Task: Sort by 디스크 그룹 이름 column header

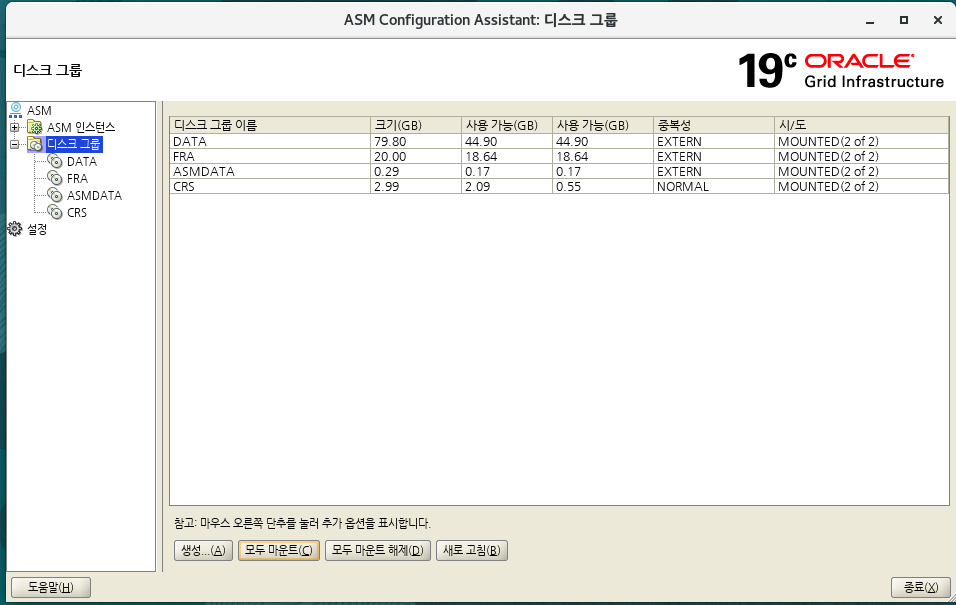Action: point(269,125)
